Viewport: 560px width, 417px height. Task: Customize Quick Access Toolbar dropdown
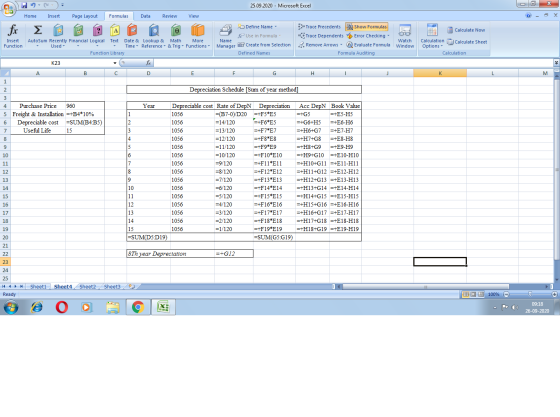(62, 5)
